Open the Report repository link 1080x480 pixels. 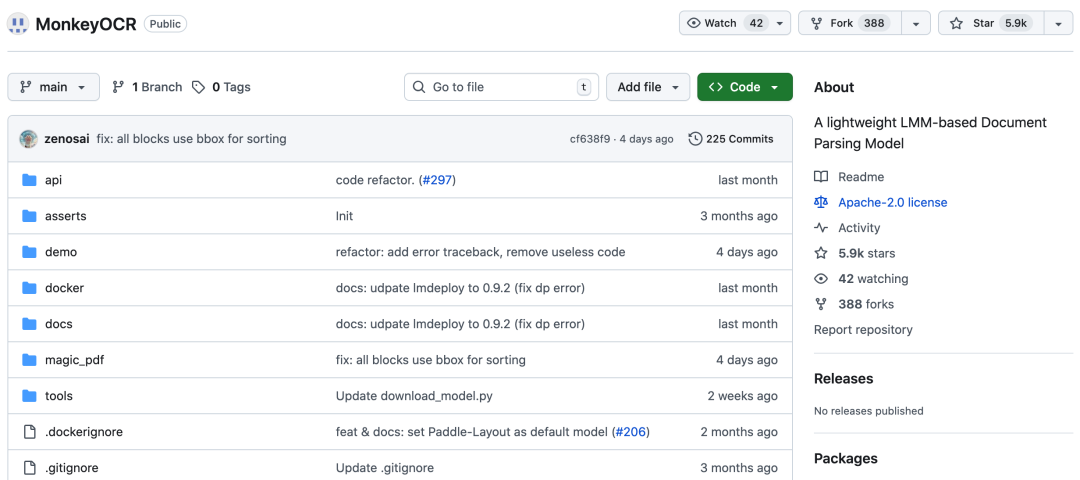pyautogui.click(x=863, y=330)
